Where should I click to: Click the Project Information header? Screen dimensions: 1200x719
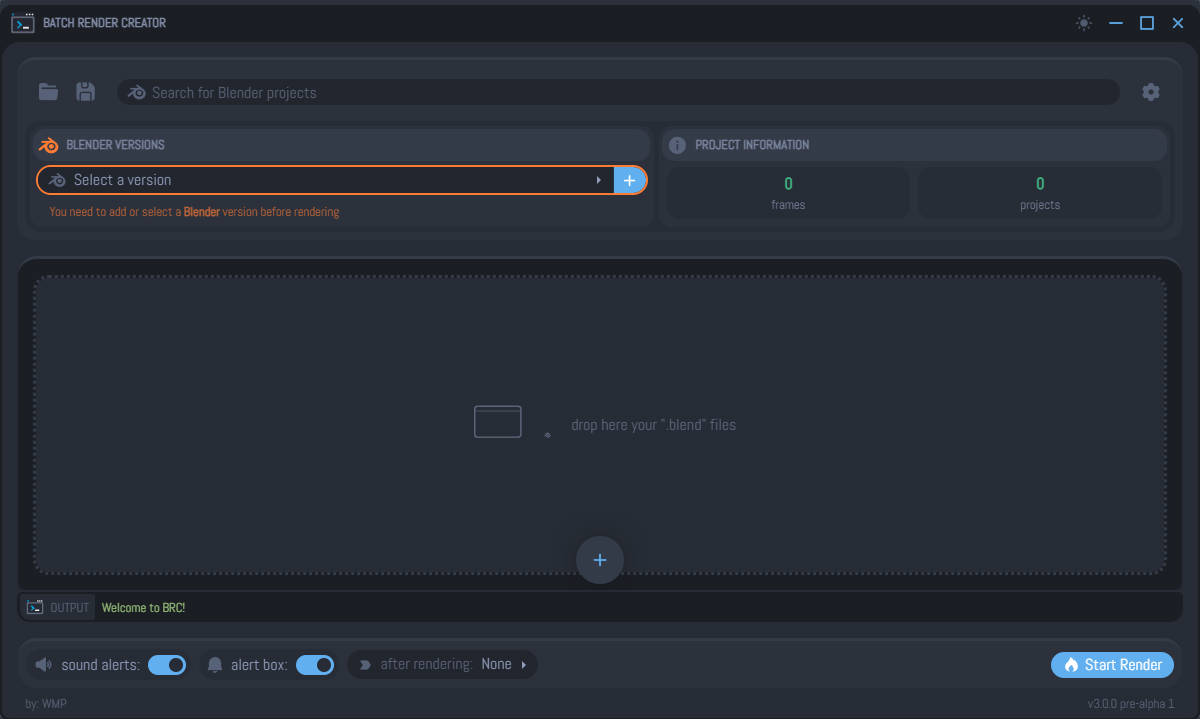tap(915, 145)
